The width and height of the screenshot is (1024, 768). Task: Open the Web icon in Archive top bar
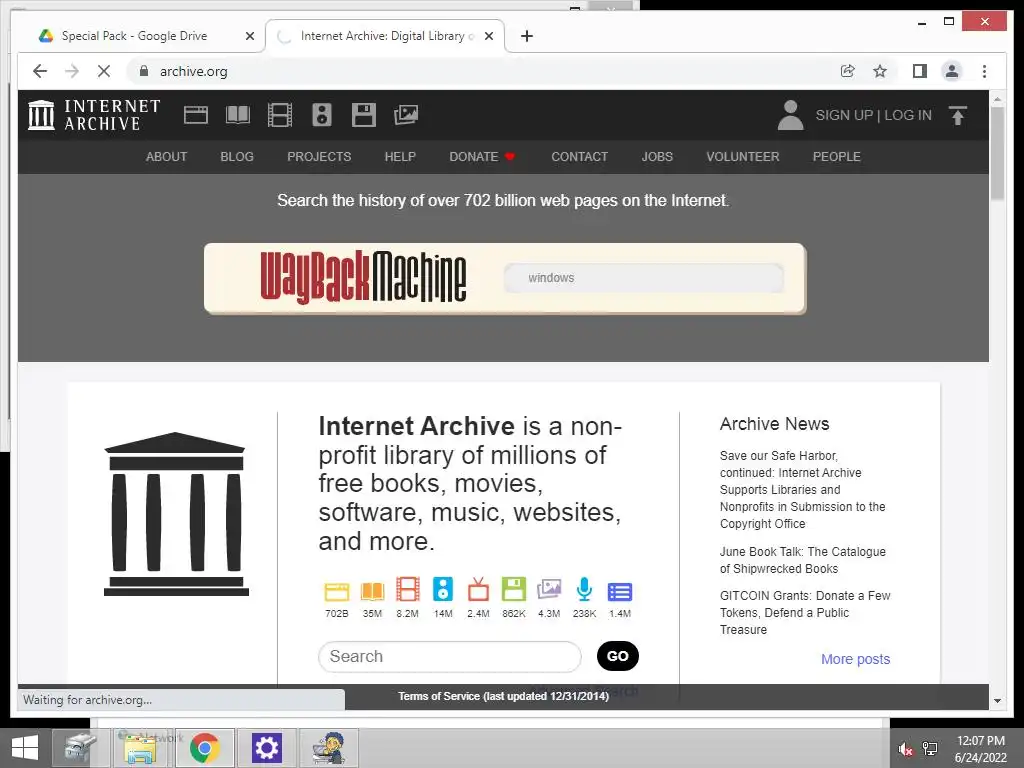(x=196, y=115)
